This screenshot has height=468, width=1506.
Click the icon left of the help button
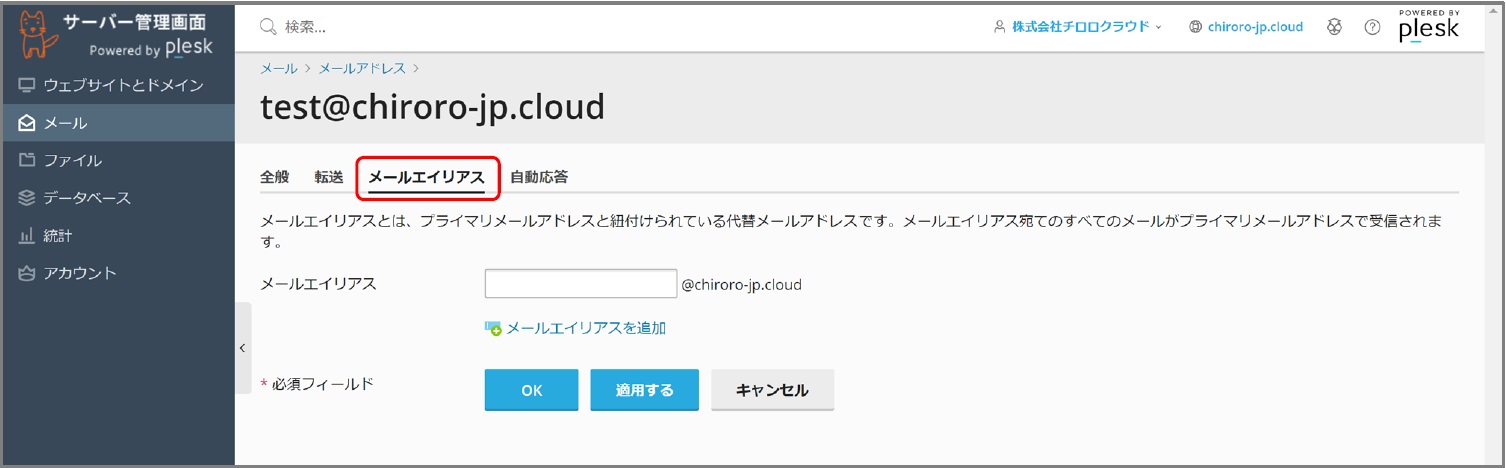(x=1334, y=27)
